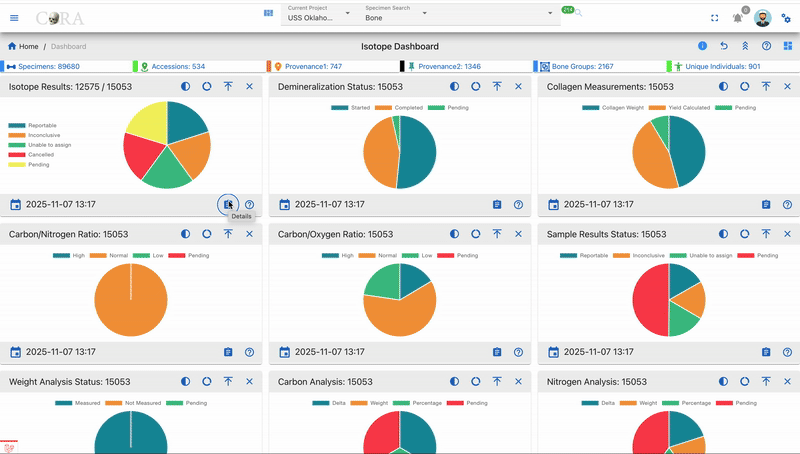
Task: Expand the Specimen Search type dropdown
Action: 424,13
